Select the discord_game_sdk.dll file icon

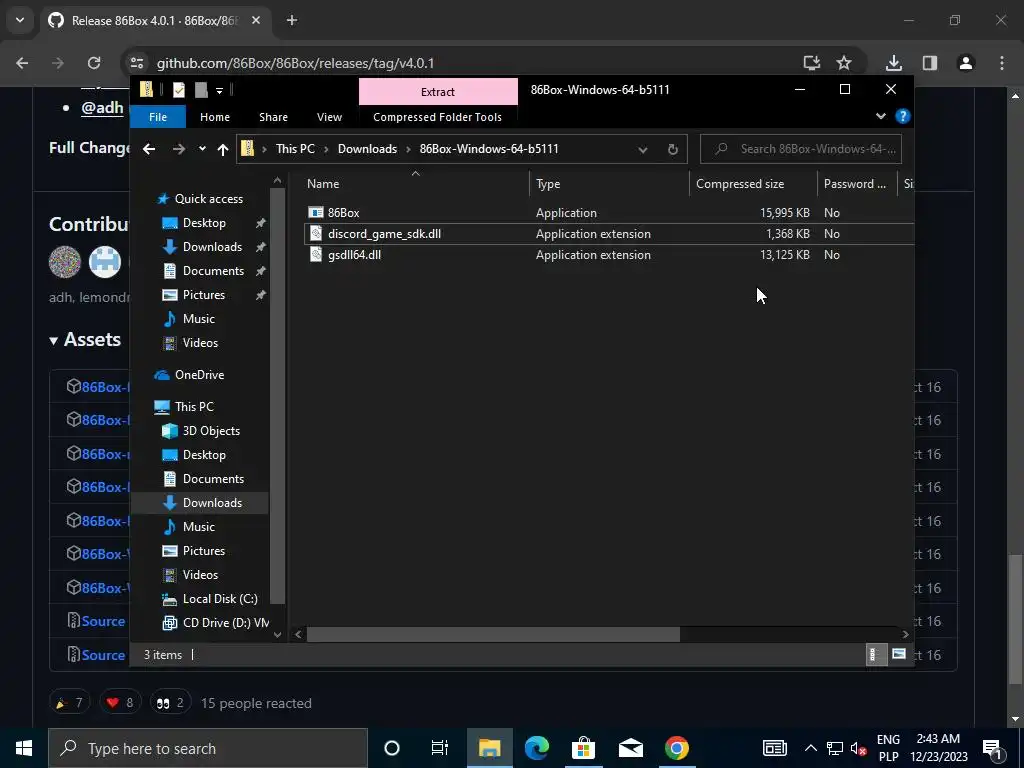[315, 234]
